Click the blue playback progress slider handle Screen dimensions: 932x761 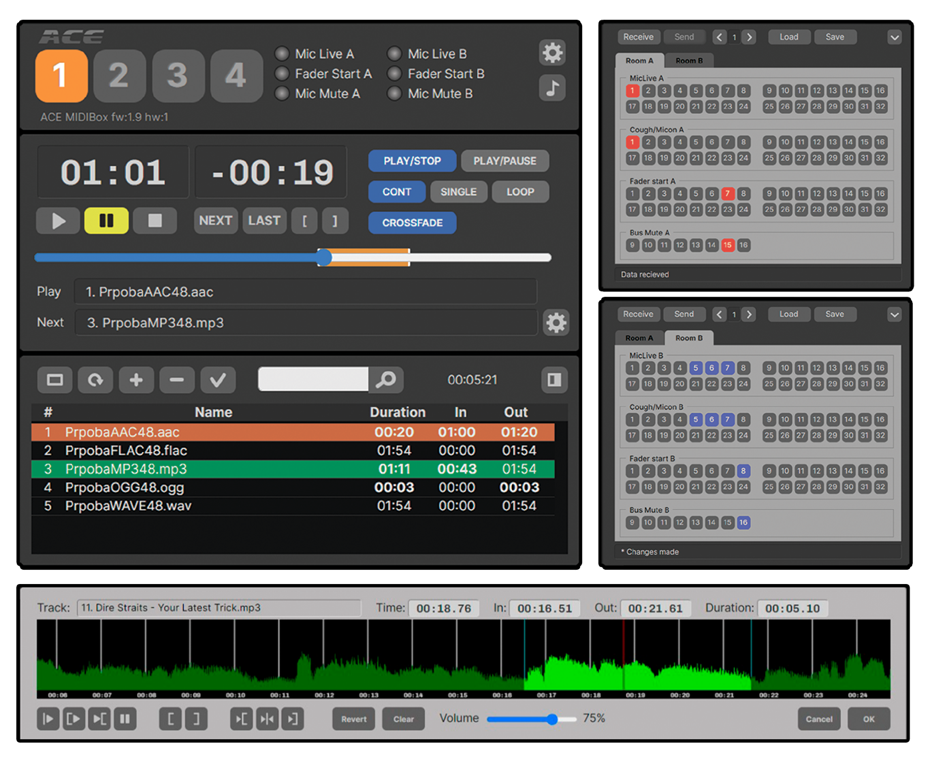coord(324,257)
